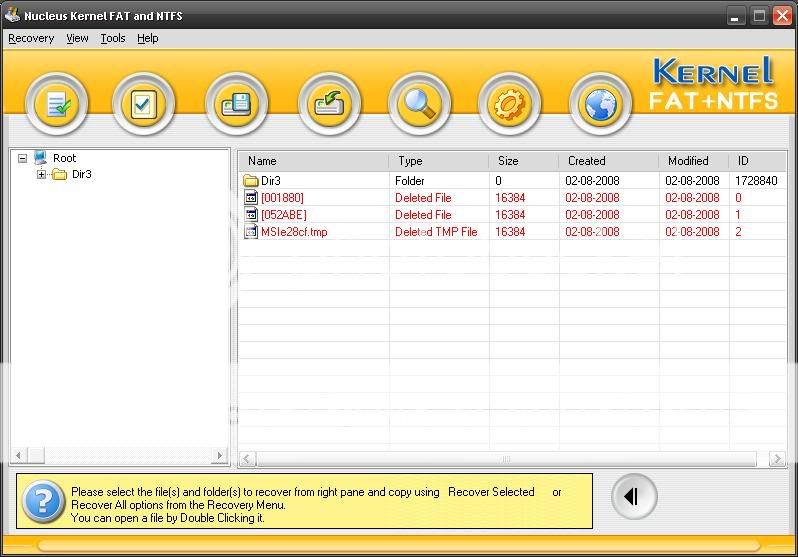This screenshot has height=557, width=798.
Task: Open the magnifier Find files tool
Action: pyautogui.click(x=419, y=104)
